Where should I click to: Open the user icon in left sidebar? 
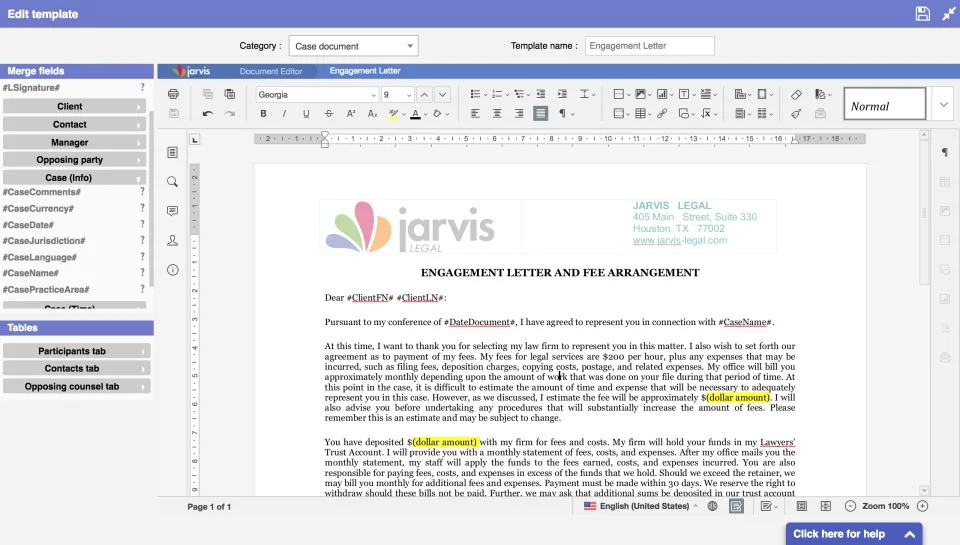(x=173, y=241)
